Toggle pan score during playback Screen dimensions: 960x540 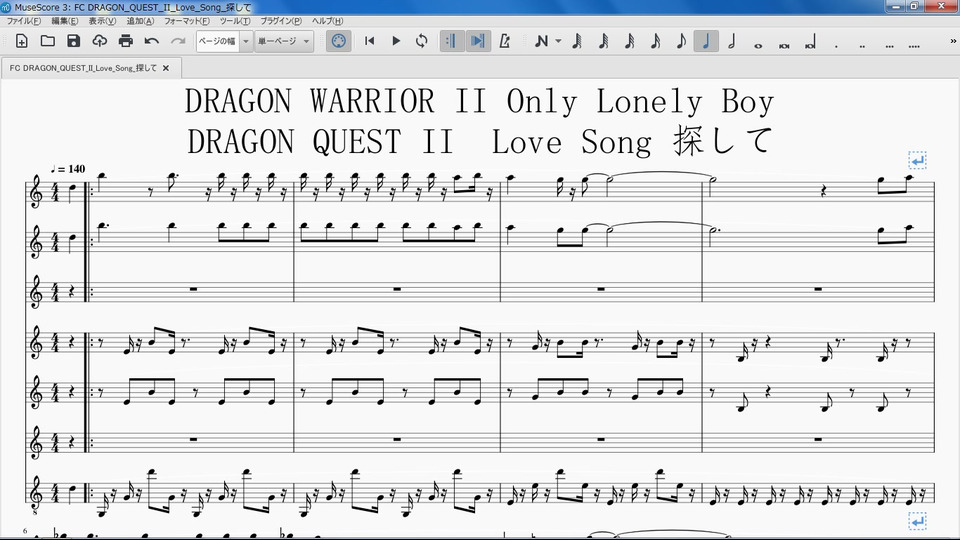[x=478, y=41]
